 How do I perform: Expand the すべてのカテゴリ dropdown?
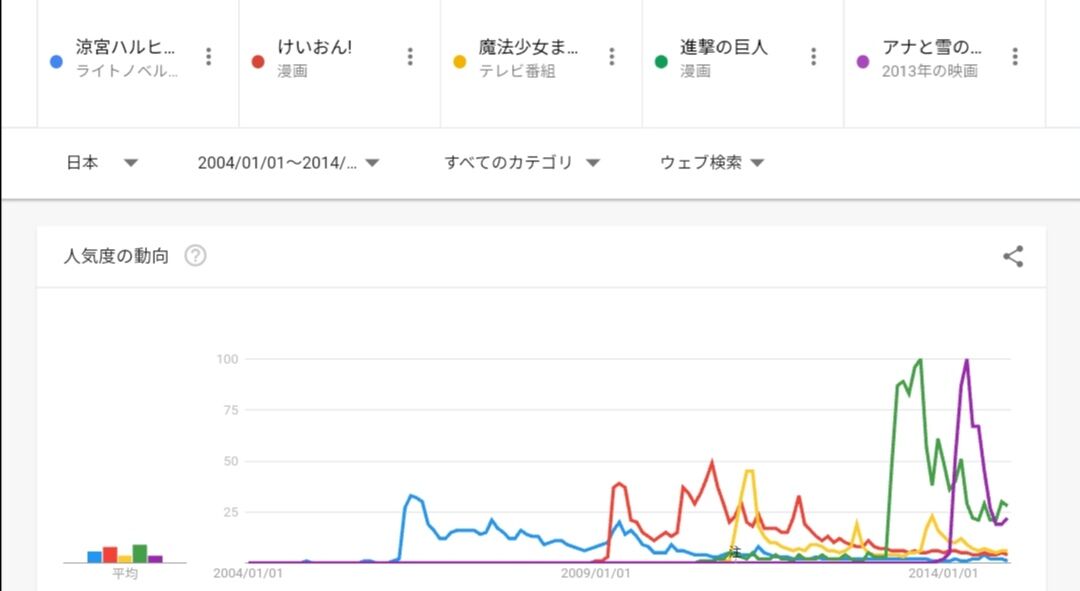(x=522, y=163)
